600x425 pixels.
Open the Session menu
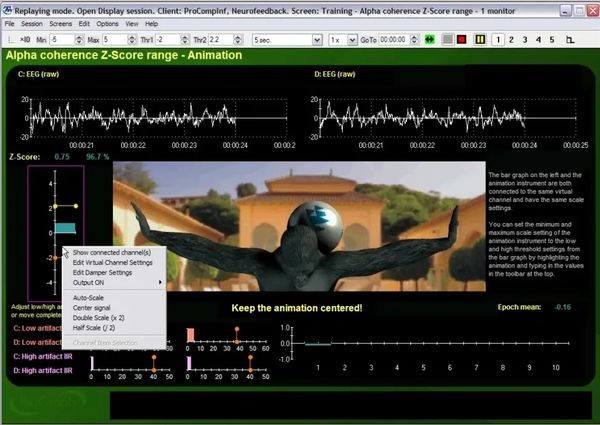pos(31,23)
